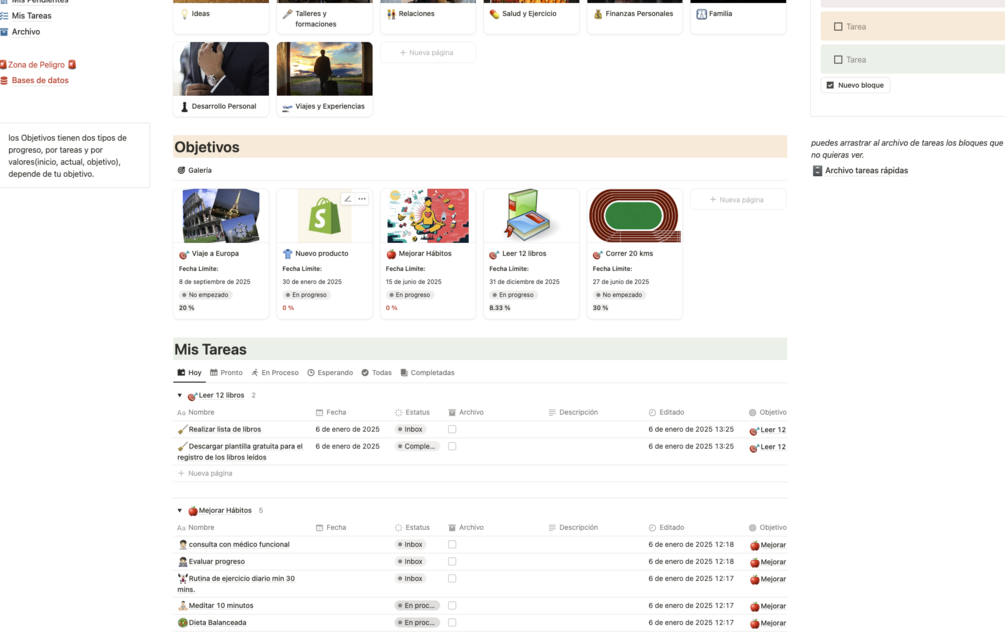
Task: Click the Archivo tareas rápidas notebook icon
Action: click(817, 171)
